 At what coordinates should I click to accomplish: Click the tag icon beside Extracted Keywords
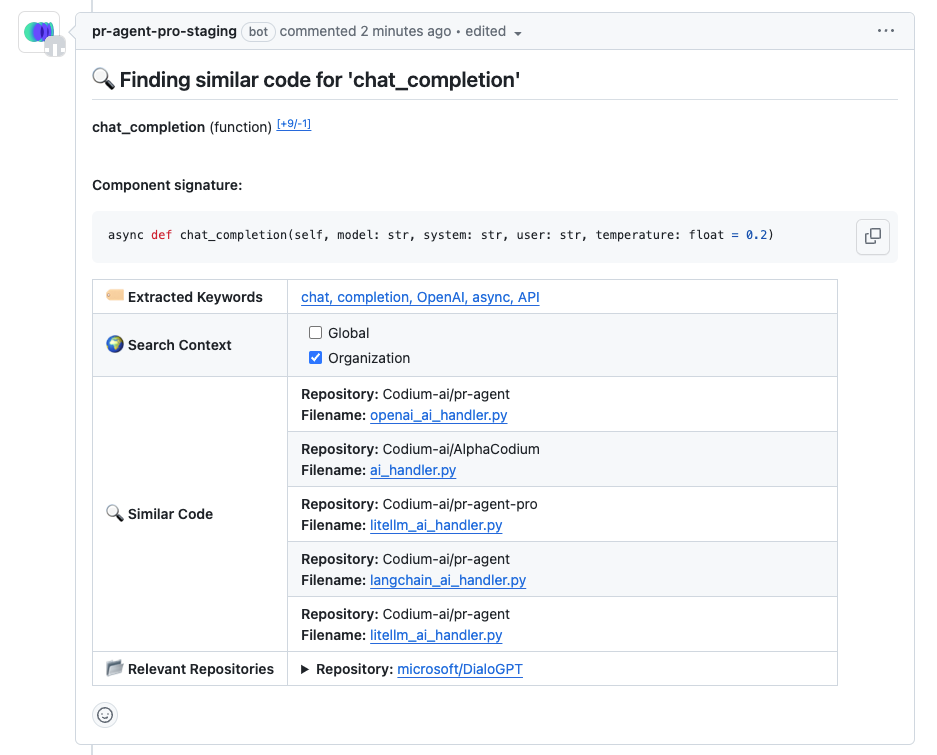pyautogui.click(x=115, y=297)
